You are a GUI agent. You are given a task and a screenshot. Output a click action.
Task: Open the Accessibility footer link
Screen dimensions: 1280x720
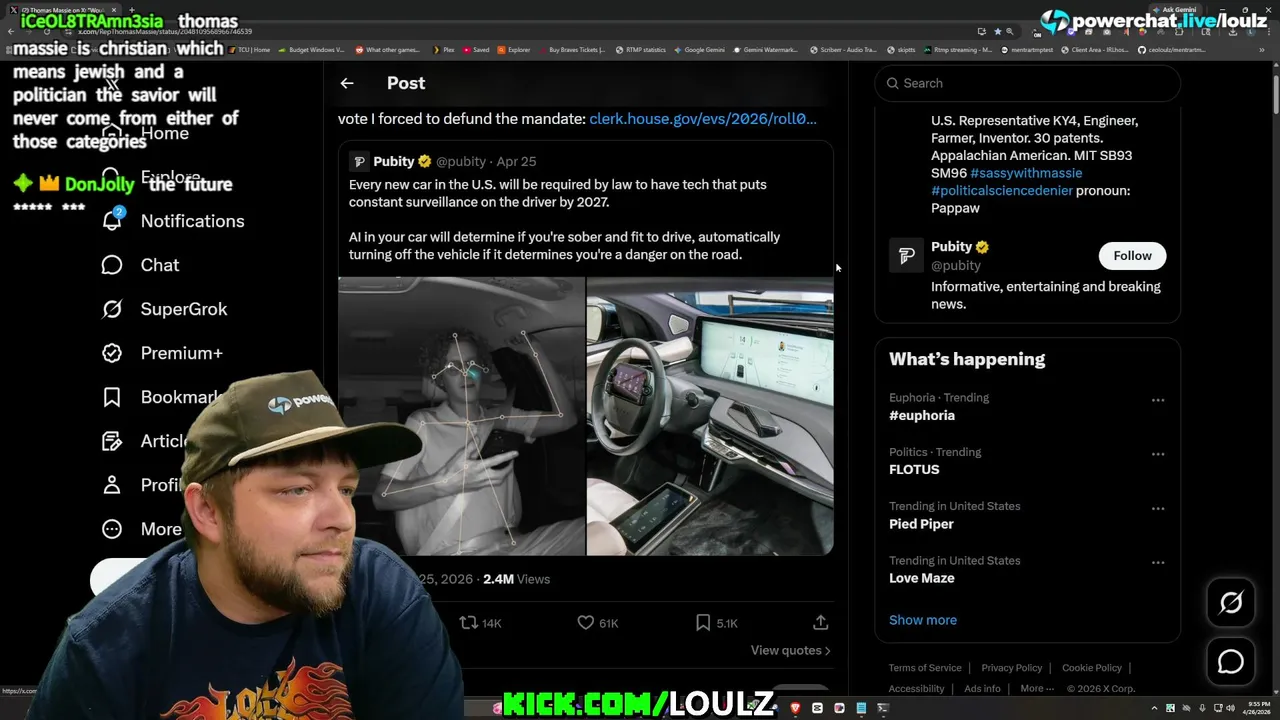(x=916, y=688)
